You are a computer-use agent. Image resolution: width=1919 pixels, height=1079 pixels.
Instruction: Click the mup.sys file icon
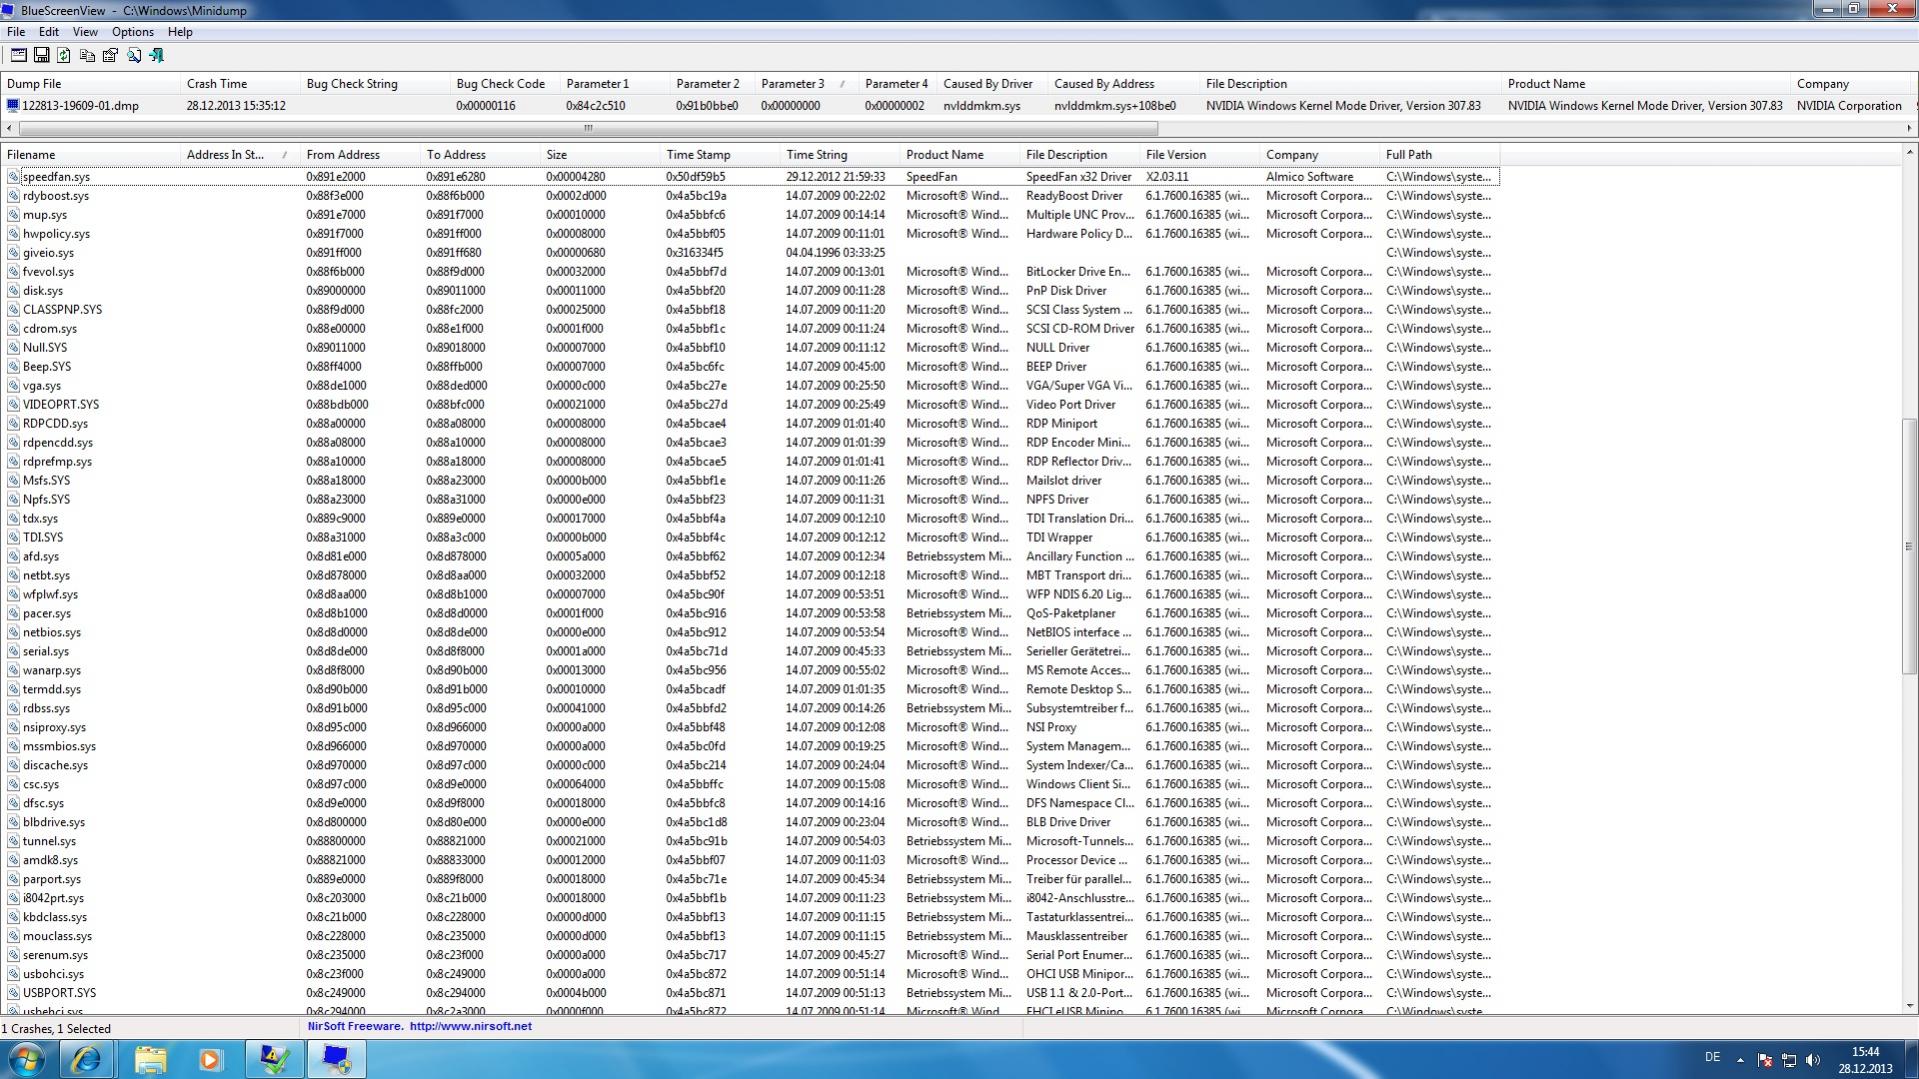point(13,215)
